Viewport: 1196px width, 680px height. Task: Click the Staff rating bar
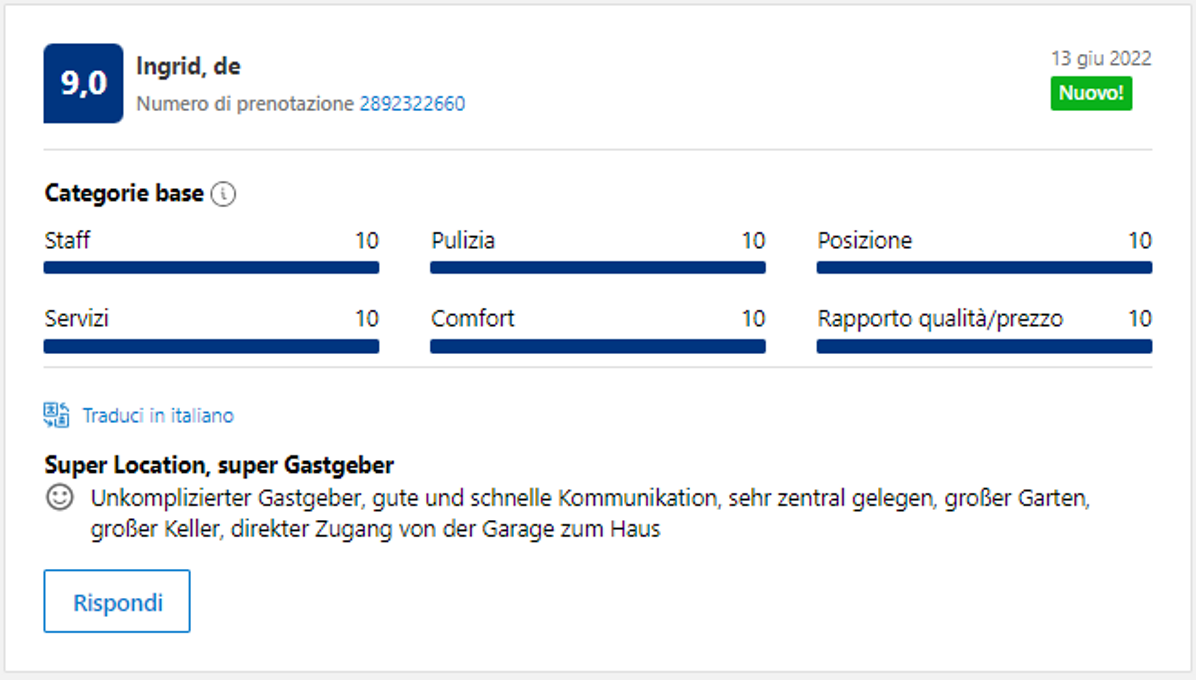point(211,268)
